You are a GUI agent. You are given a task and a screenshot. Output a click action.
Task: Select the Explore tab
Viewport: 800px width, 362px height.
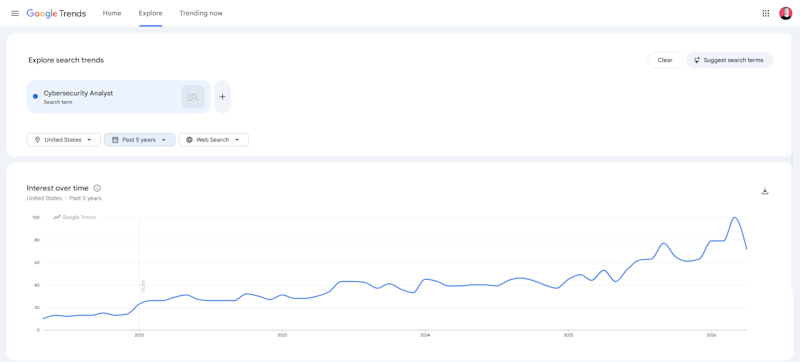pos(151,13)
